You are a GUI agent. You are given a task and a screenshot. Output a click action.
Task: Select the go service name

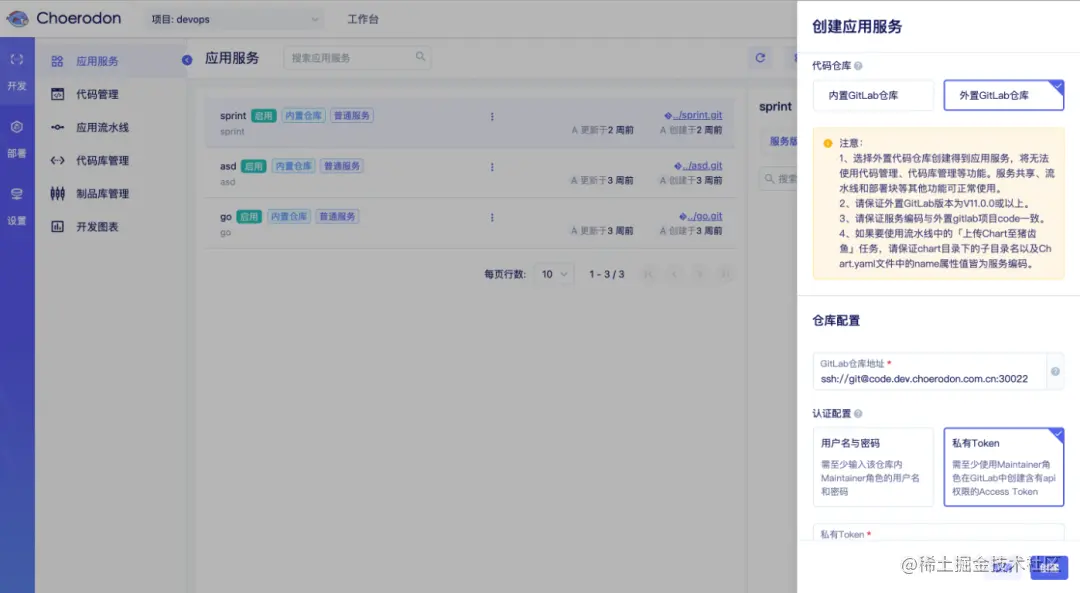click(x=226, y=217)
